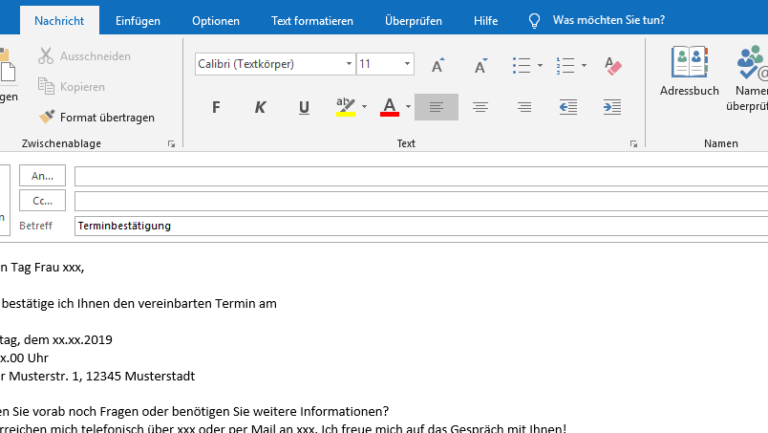Open the Hilfe tab
The height and width of the screenshot is (433, 768).
point(485,21)
